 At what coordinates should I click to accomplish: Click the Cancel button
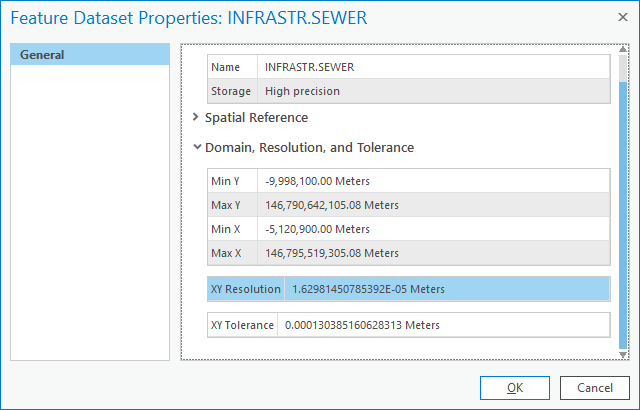coord(594,387)
